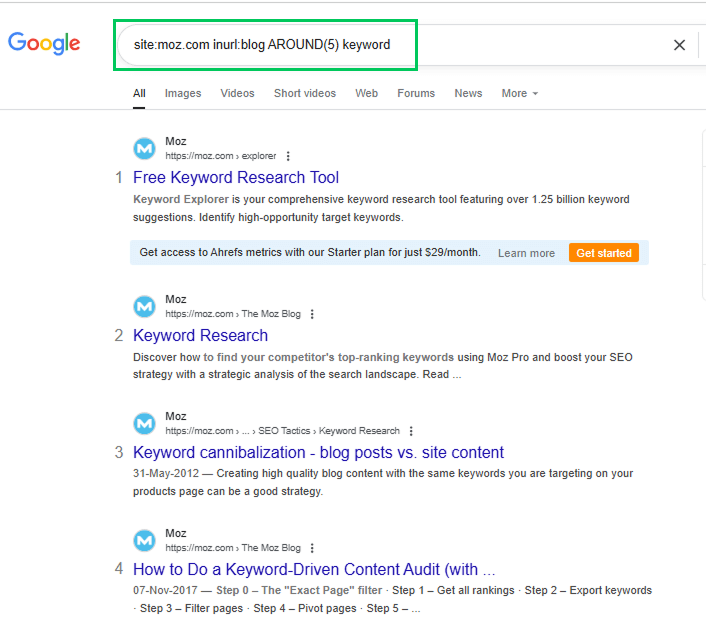Image resolution: width=706 pixels, height=637 pixels.
Task: Click Moz favicon for Keyword Research result
Action: (145, 306)
